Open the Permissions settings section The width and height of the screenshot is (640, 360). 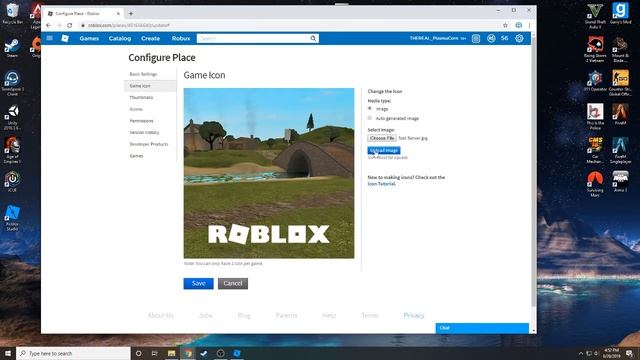(142, 121)
